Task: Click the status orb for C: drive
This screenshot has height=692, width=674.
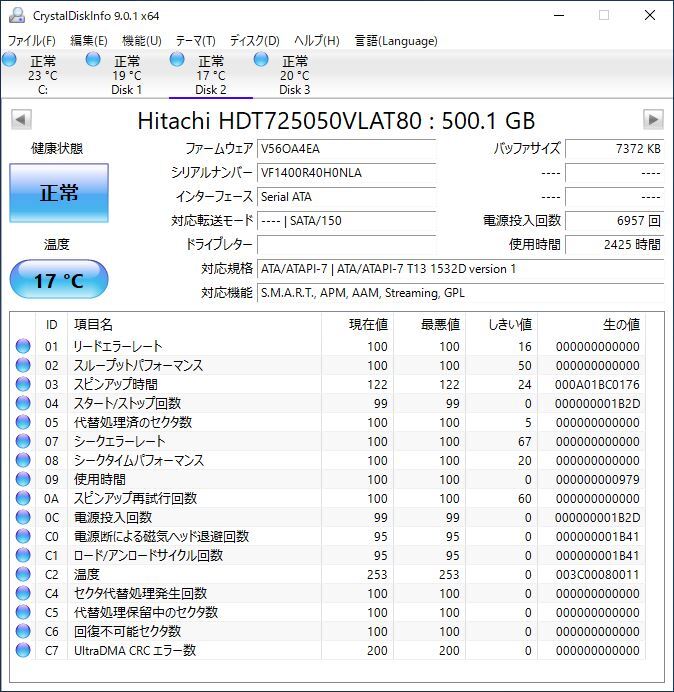Action: [9, 59]
